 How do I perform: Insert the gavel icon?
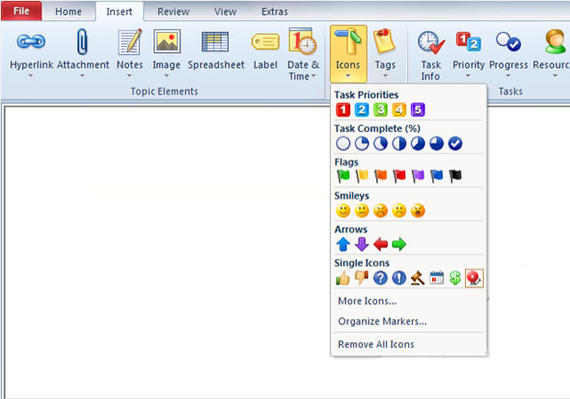[418, 278]
